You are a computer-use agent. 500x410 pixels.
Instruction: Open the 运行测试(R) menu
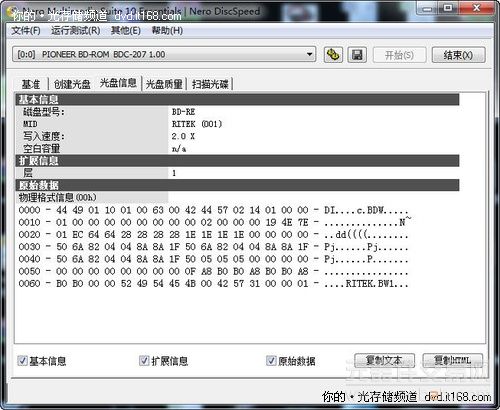point(75,31)
